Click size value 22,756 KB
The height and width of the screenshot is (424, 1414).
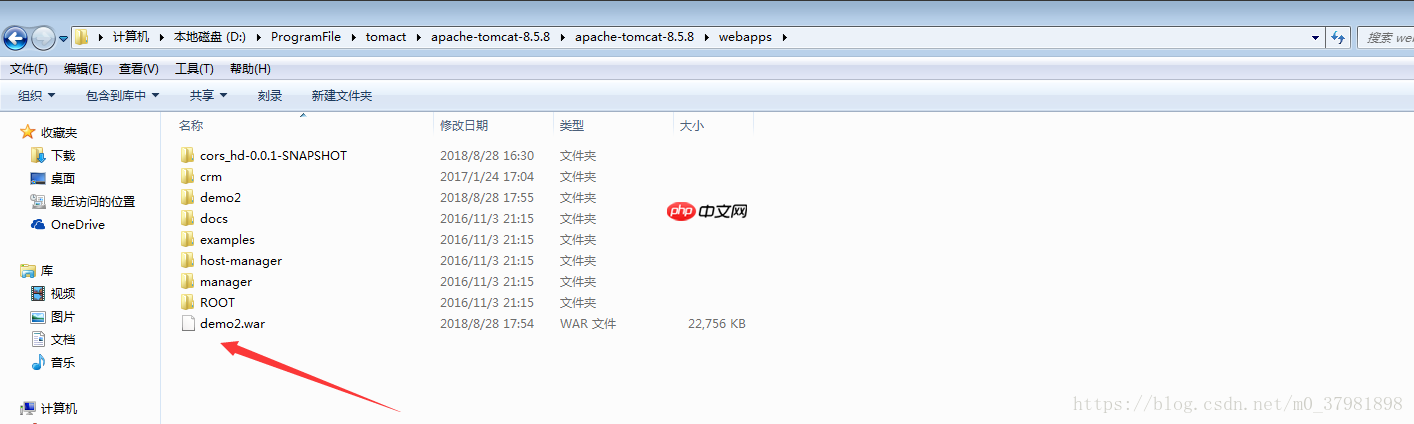coord(717,323)
